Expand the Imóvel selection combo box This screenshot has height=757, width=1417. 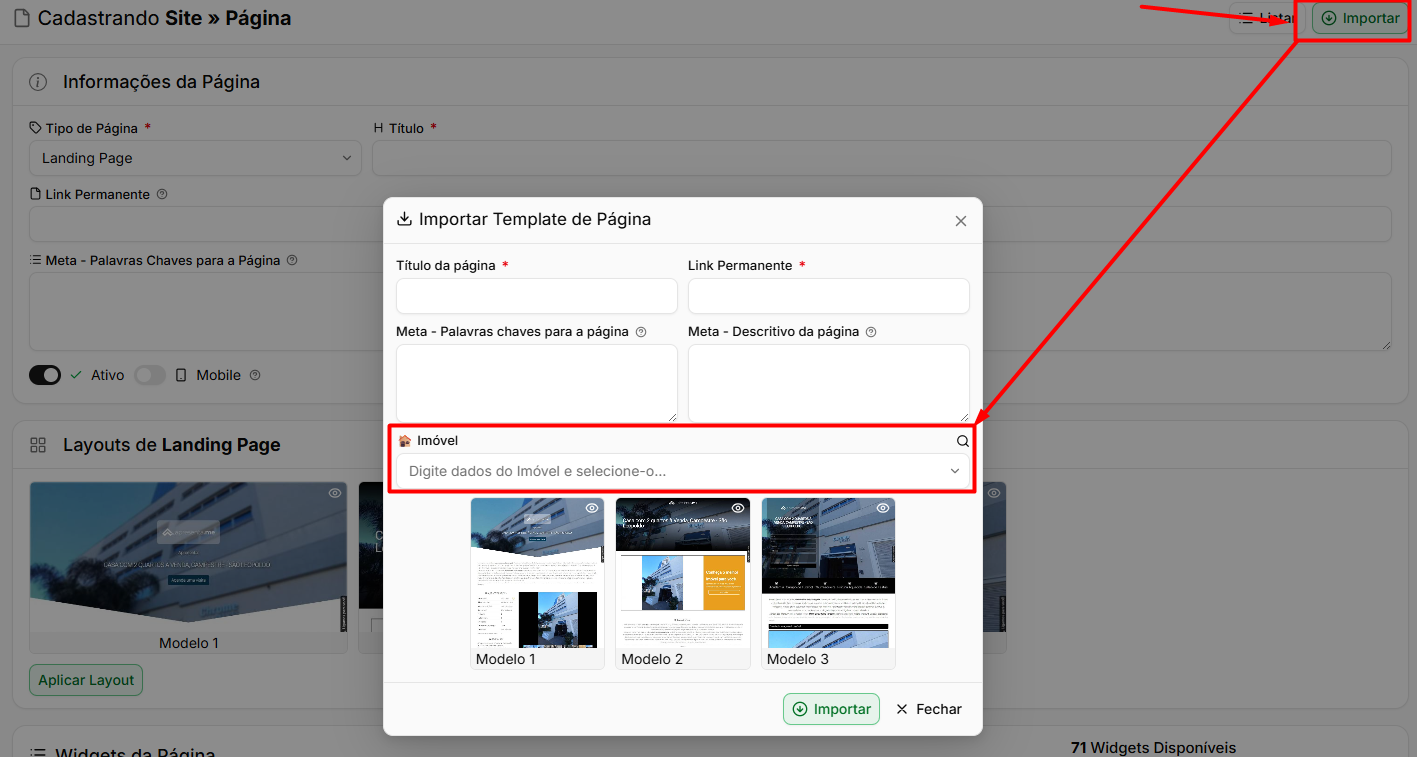683,471
